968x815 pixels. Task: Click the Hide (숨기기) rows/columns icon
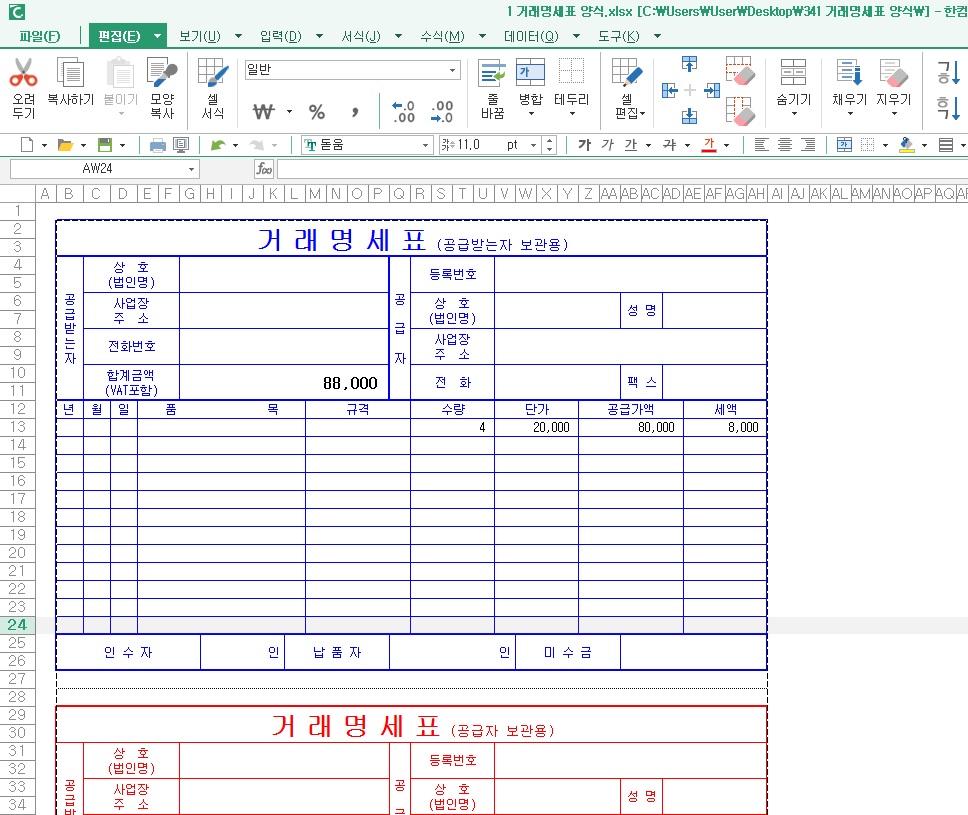[x=793, y=72]
